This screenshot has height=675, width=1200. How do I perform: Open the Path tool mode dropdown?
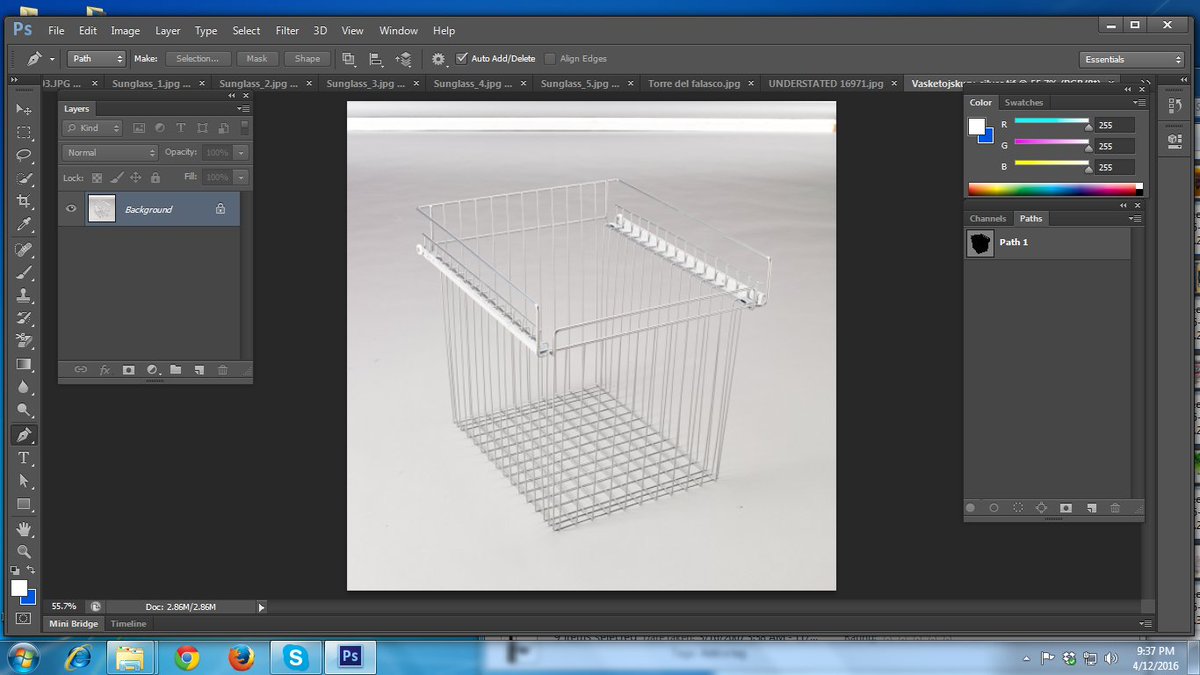97,59
